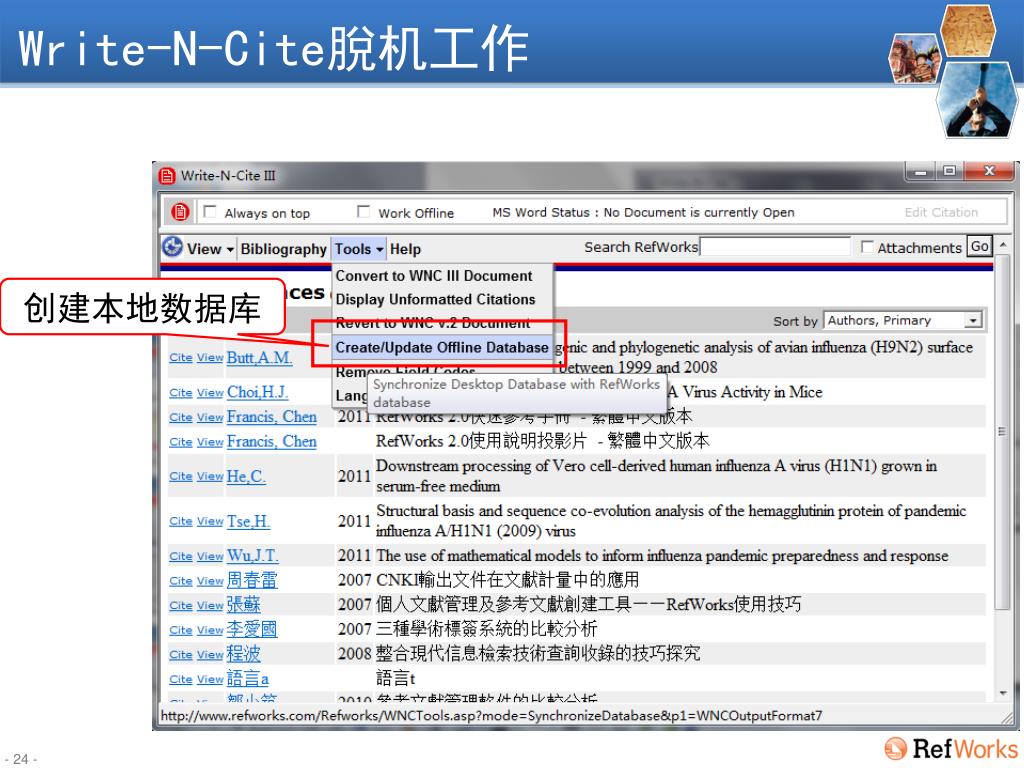Click title 'The use of mathematical models to inform influenza'

pyautogui.click(x=662, y=556)
